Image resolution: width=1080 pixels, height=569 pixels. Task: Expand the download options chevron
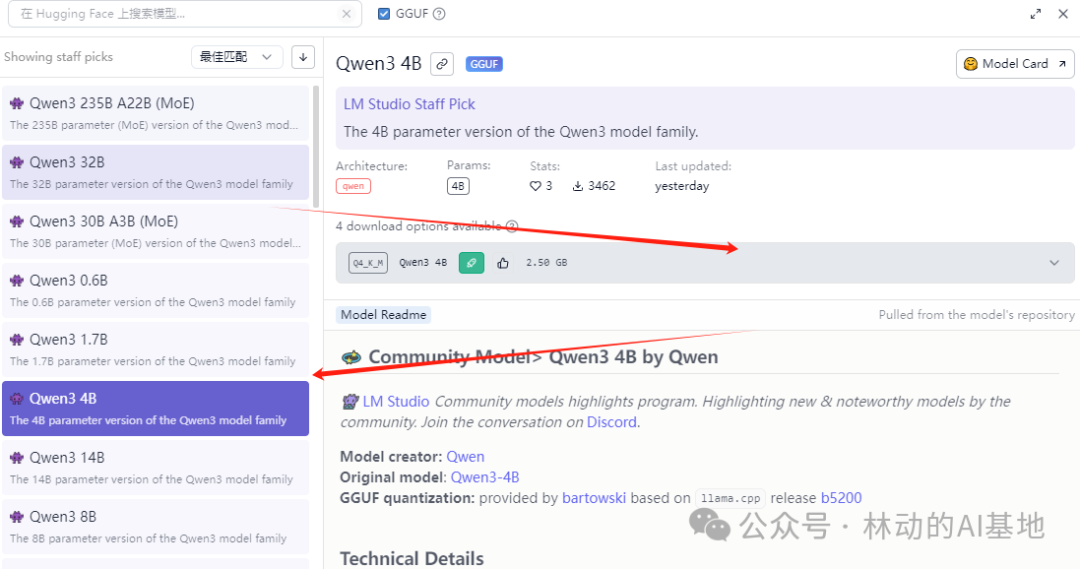point(1054,263)
